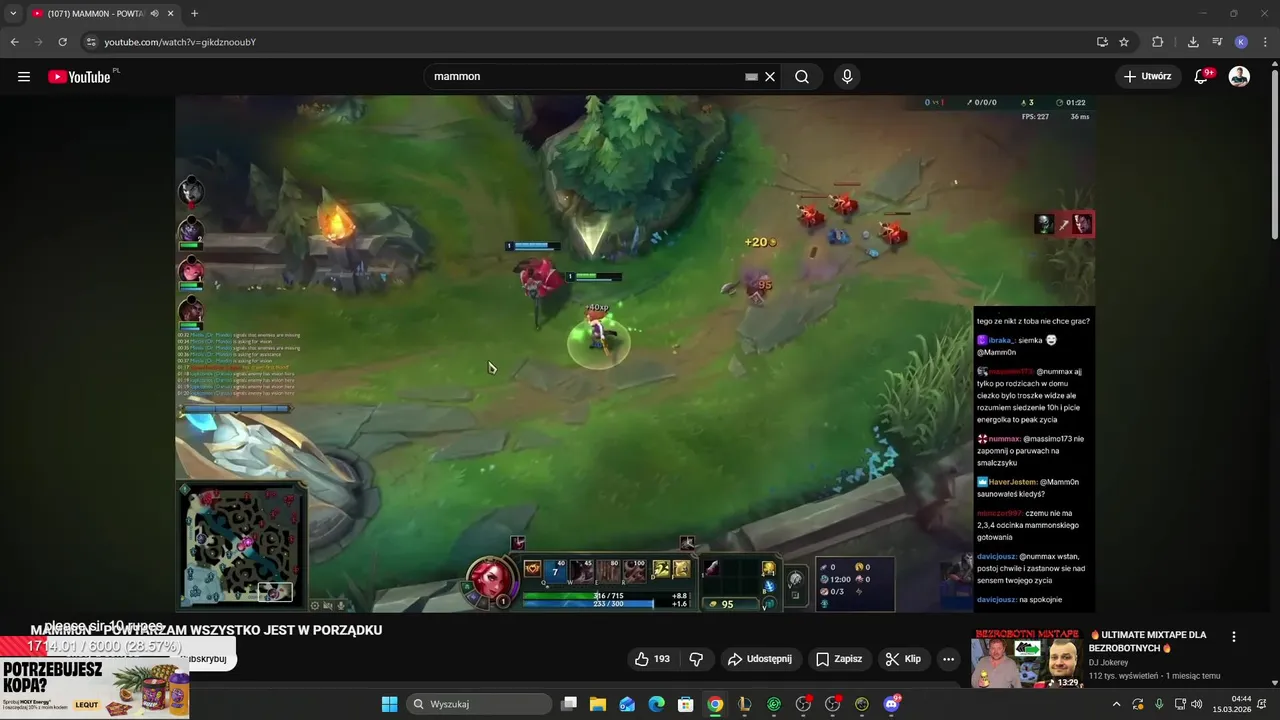Switch to Chrome in the taskbar
Screen dimensions: 1280x720
pos(715,704)
